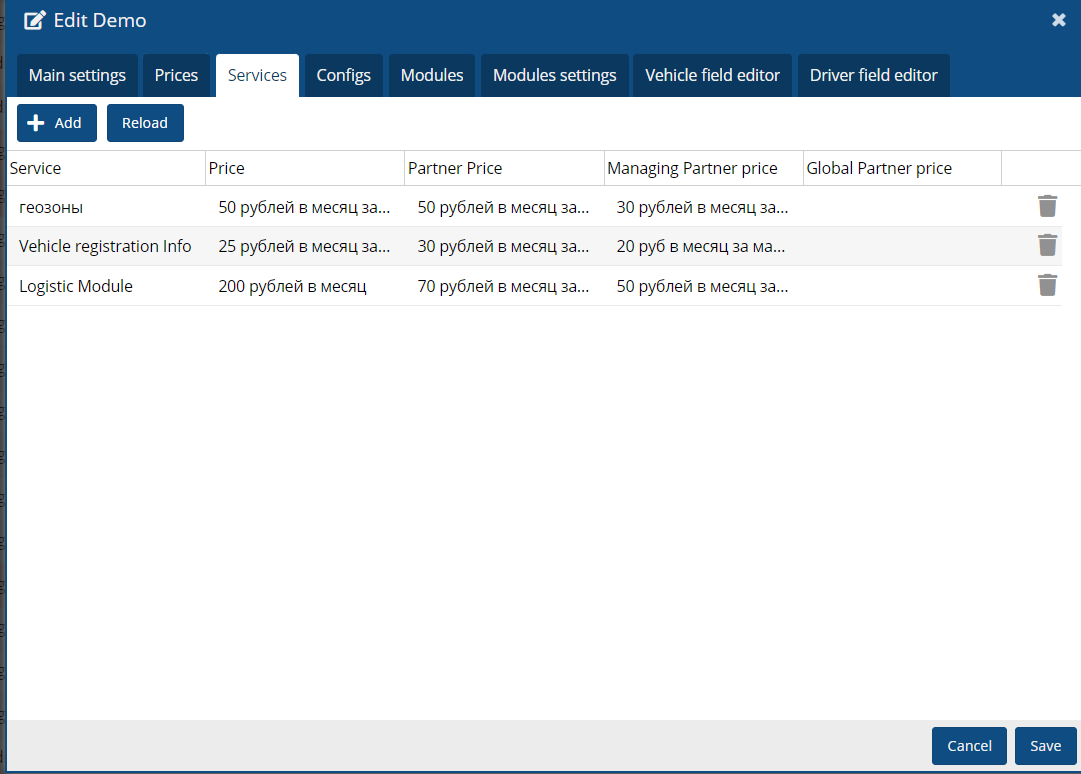
Task: Open the Prices tab
Action: [x=176, y=76]
